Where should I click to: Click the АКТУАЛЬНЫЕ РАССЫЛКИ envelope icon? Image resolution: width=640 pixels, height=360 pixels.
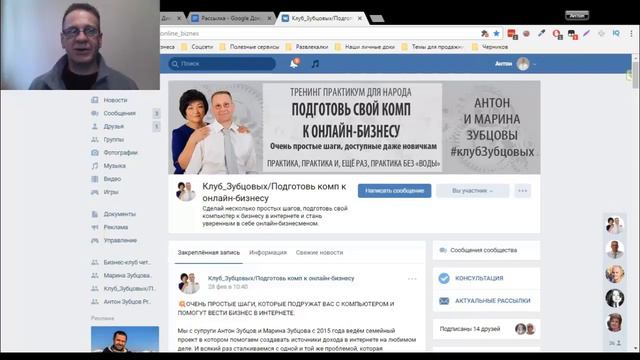point(444,301)
